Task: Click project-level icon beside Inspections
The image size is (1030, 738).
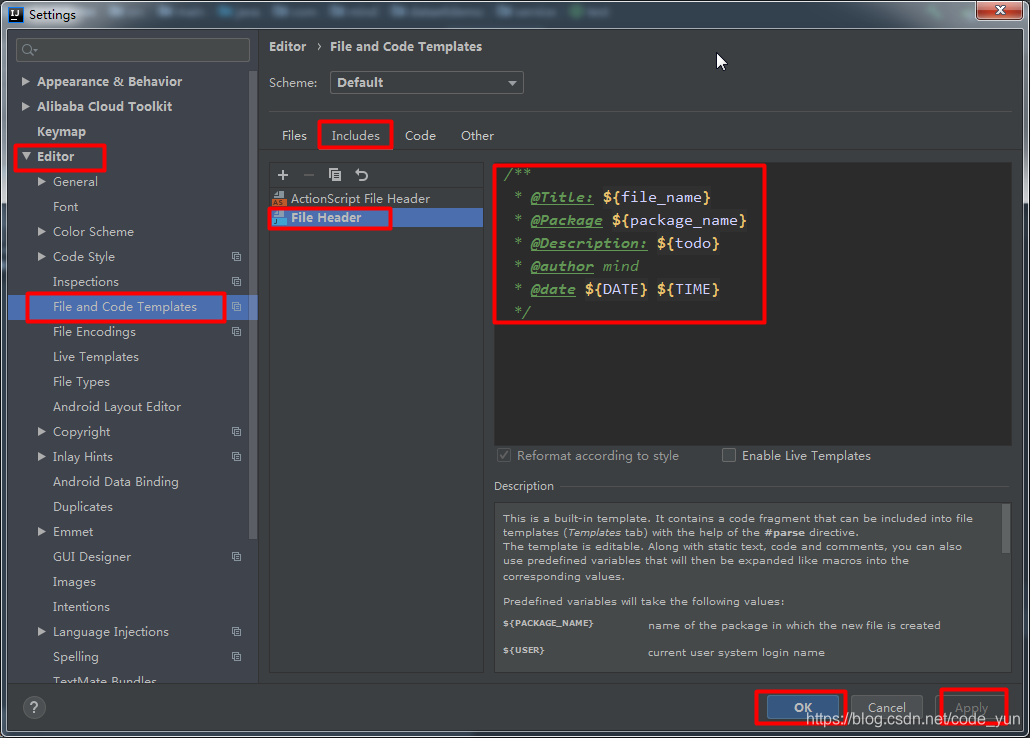Action: pyautogui.click(x=236, y=282)
